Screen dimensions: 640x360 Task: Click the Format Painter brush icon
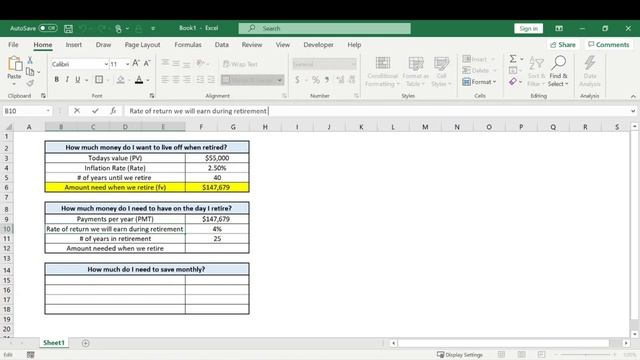click(30, 83)
